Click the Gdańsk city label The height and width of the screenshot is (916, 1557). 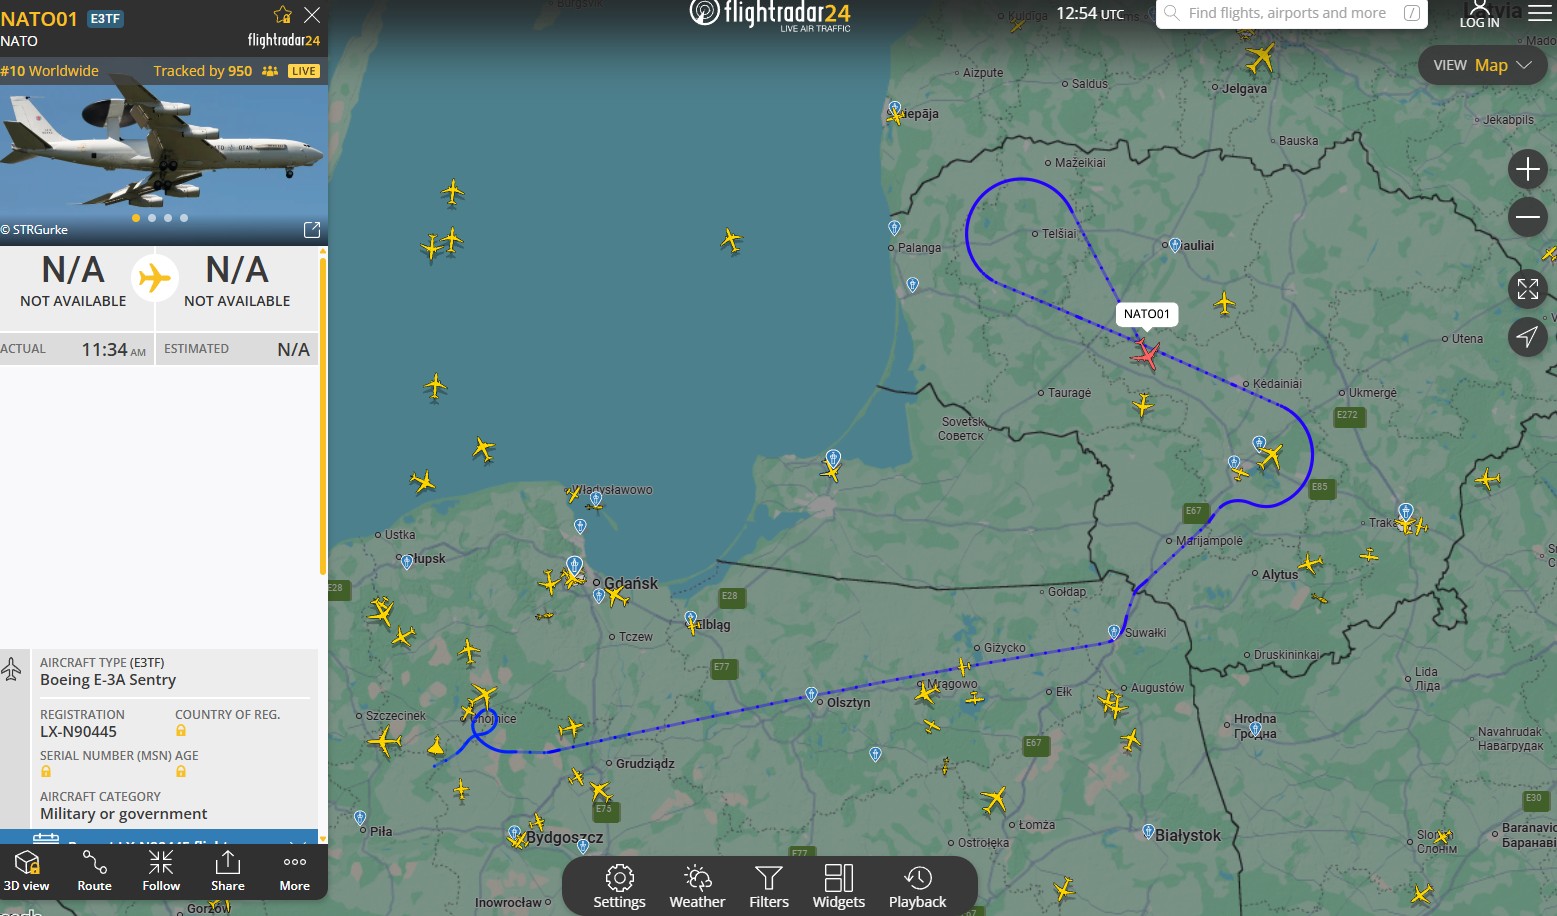pyautogui.click(x=631, y=583)
